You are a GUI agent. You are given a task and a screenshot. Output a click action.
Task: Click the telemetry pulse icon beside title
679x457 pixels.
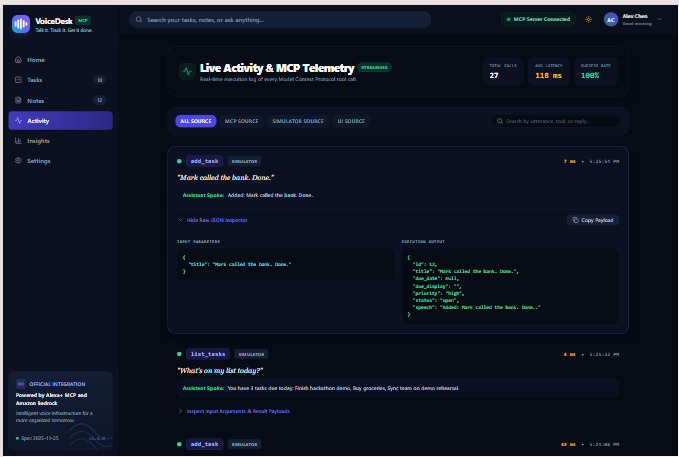pyautogui.click(x=187, y=71)
